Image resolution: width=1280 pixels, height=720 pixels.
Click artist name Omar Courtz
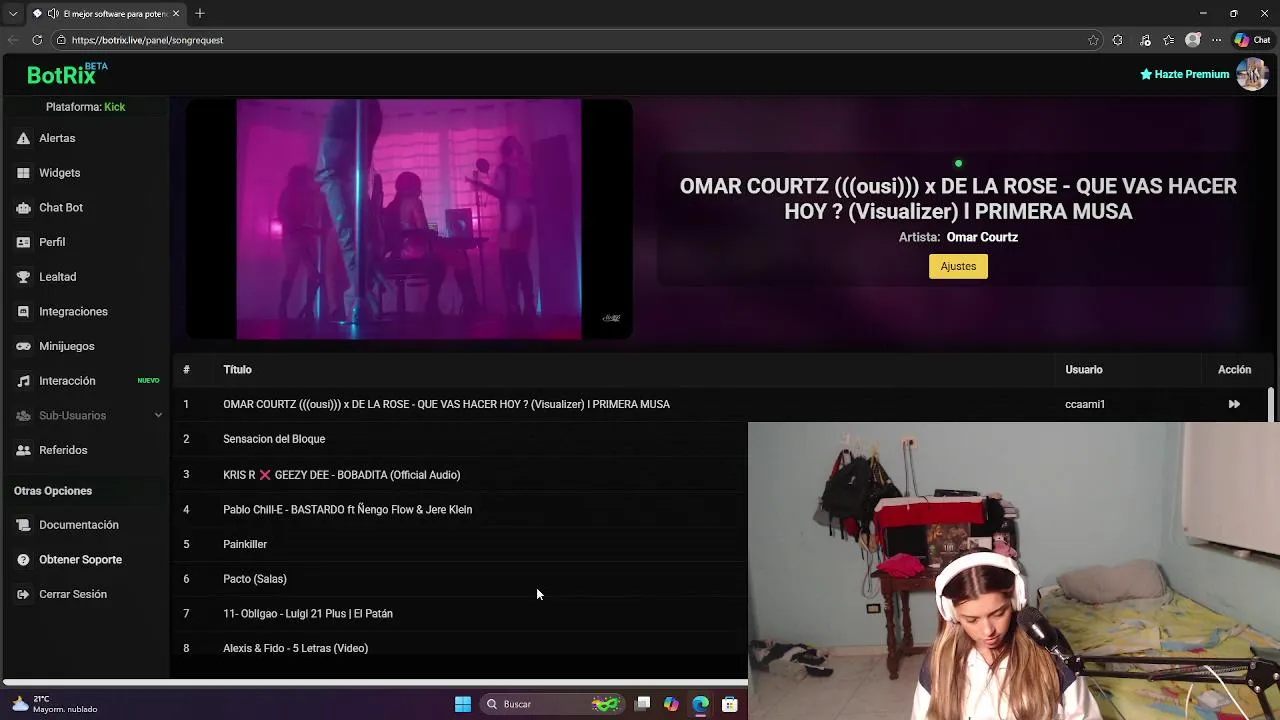point(982,237)
